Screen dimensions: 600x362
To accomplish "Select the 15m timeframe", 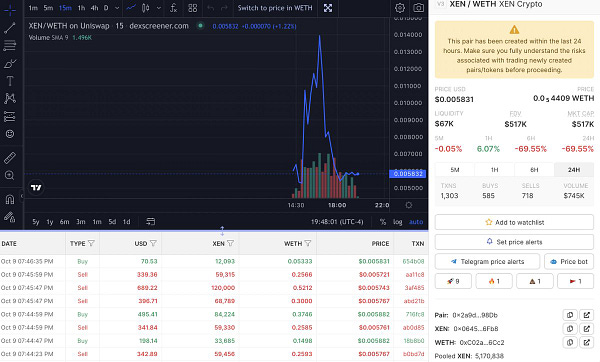I will pyautogui.click(x=65, y=8).
